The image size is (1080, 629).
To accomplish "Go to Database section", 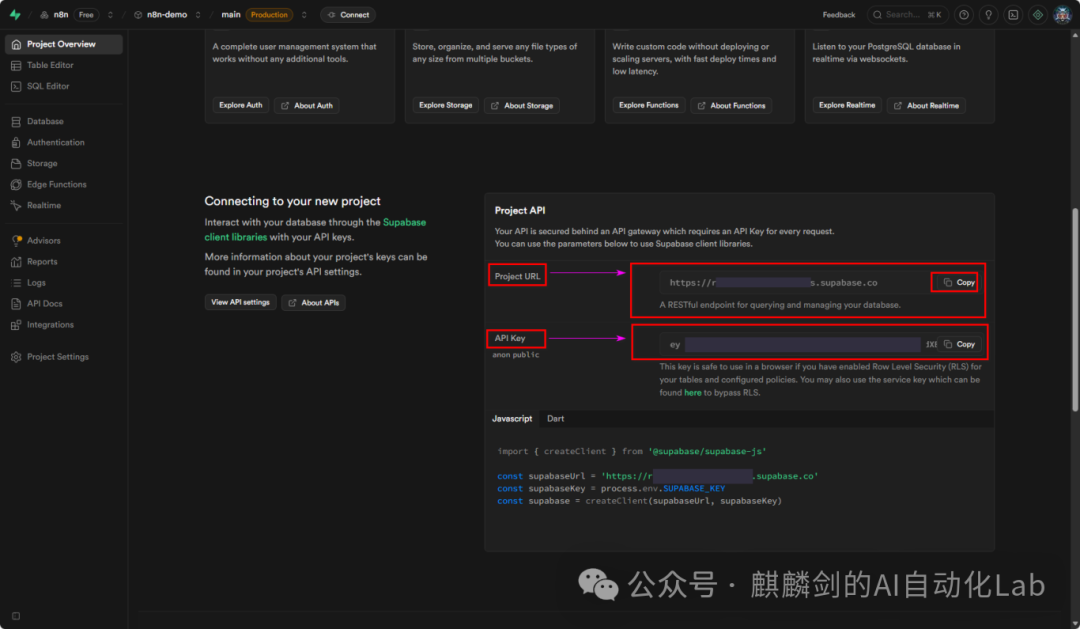I will point(45,121).
